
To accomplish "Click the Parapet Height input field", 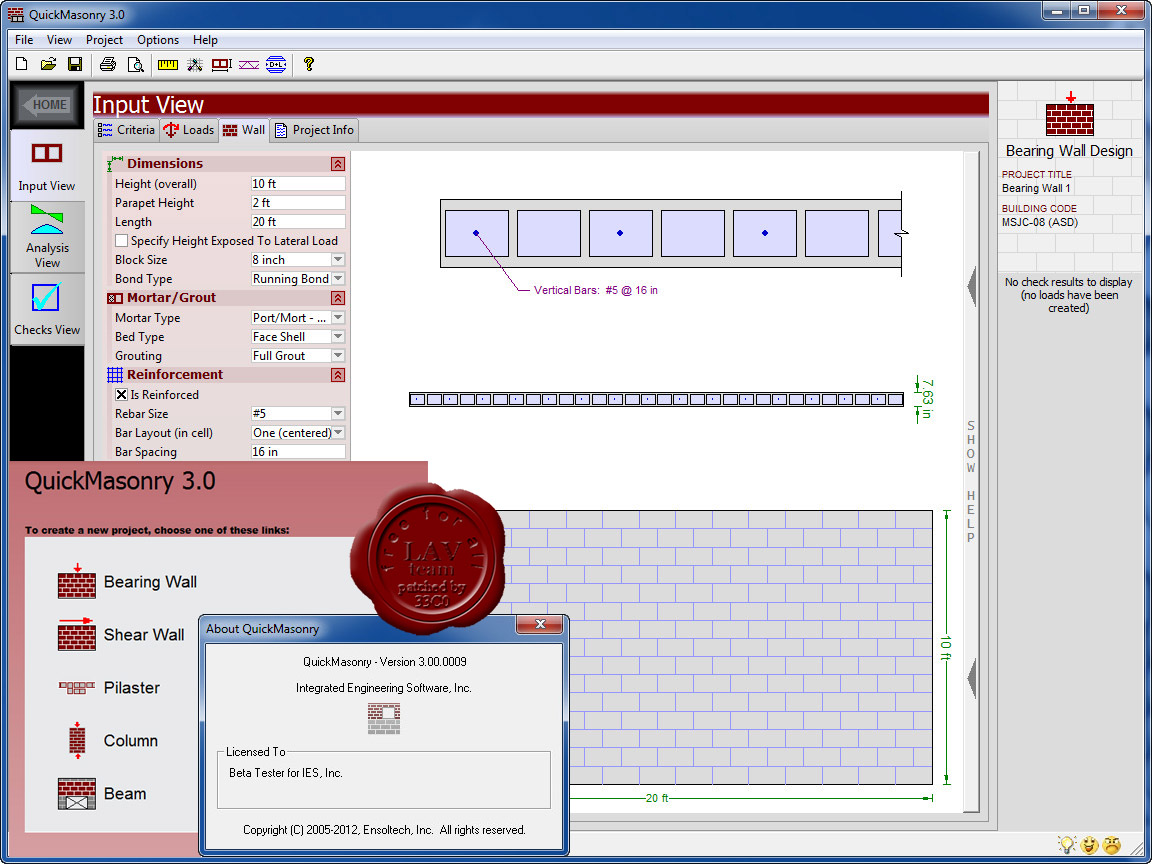I will [298, 203].
